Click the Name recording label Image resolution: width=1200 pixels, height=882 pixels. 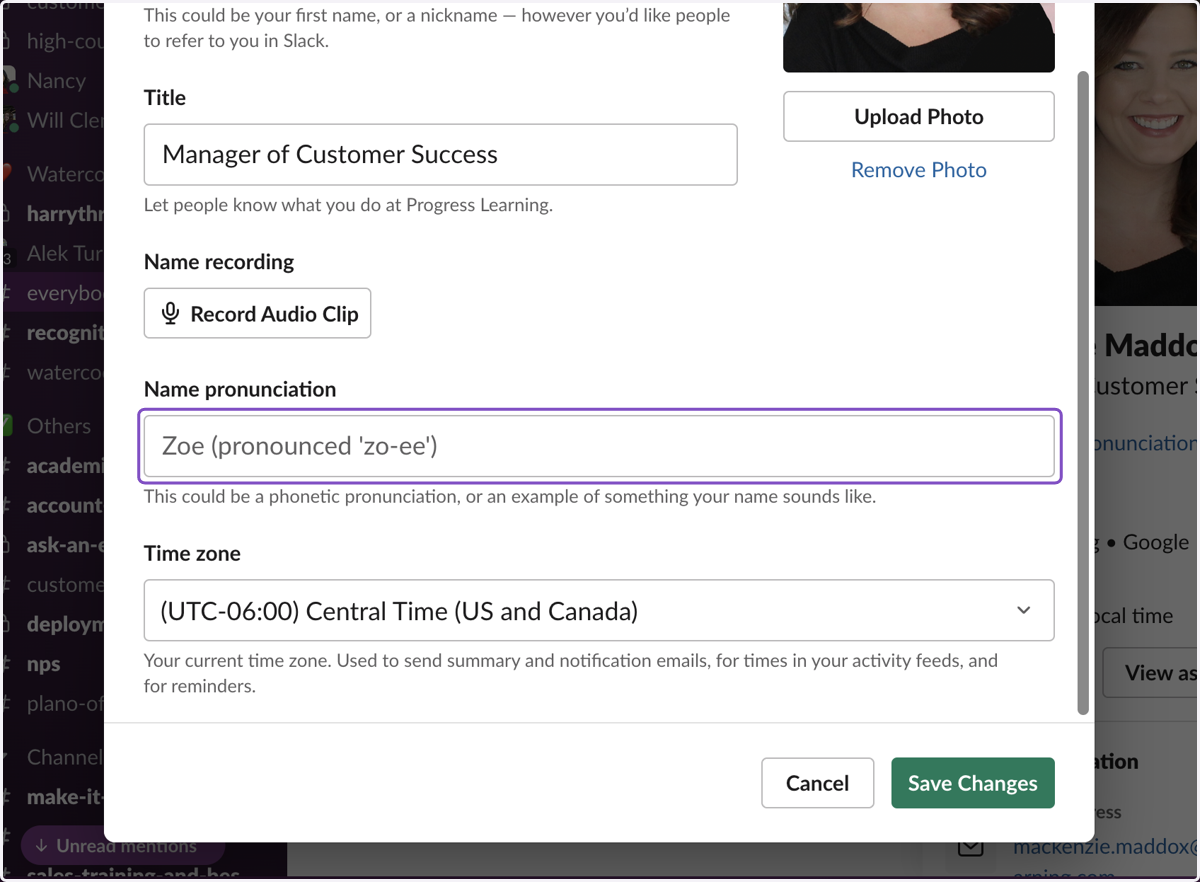click(219, 262)
